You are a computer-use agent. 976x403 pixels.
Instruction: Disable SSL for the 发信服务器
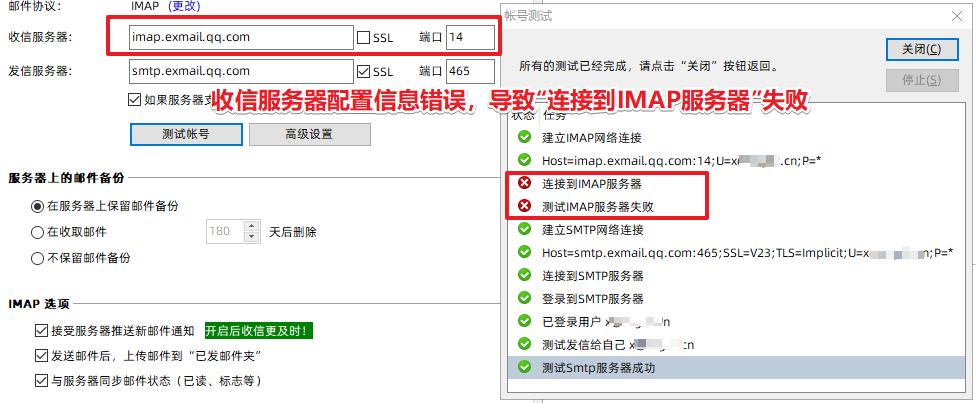tap(364, 71)
